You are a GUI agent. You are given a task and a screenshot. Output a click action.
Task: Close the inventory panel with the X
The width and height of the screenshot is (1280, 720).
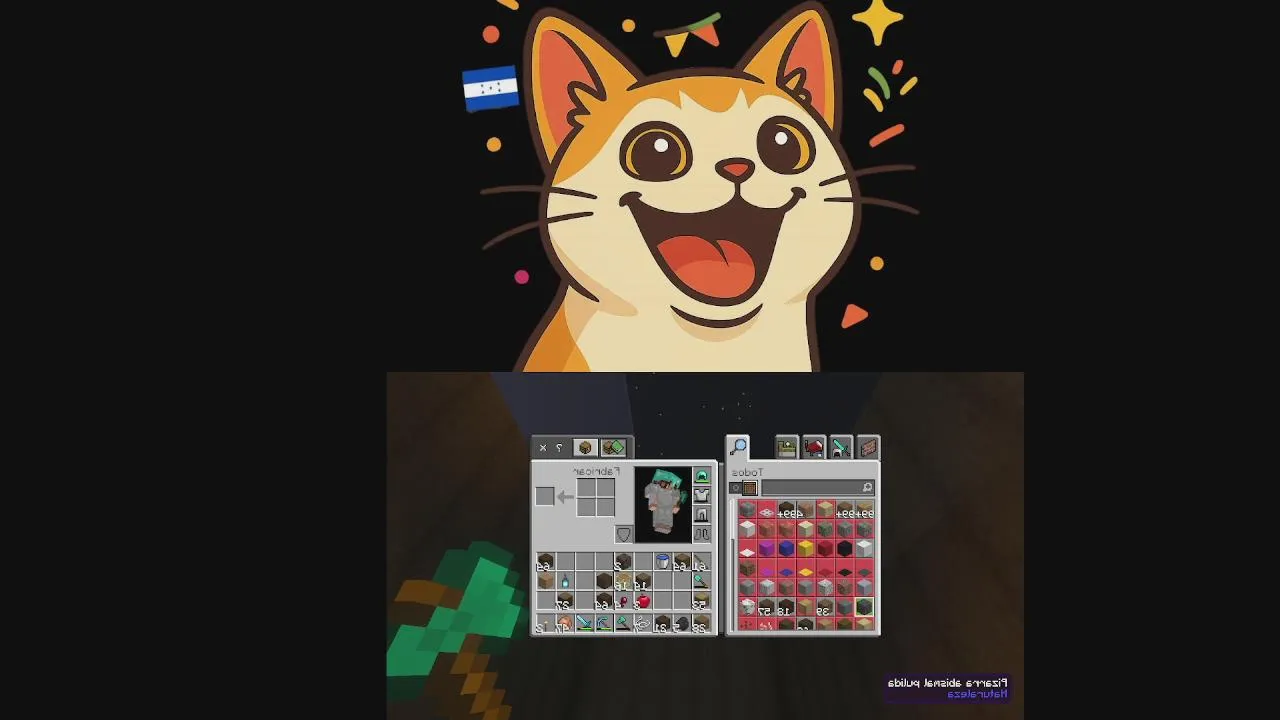[543, 448]
